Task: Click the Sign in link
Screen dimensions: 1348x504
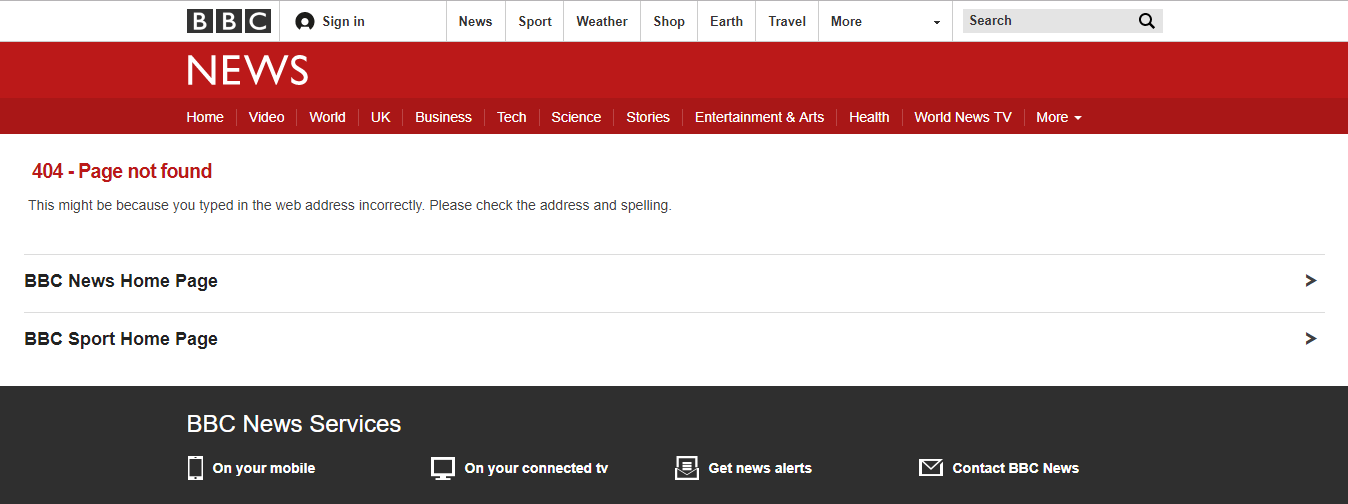Action: pyautogui.click(x=343, y=21)
